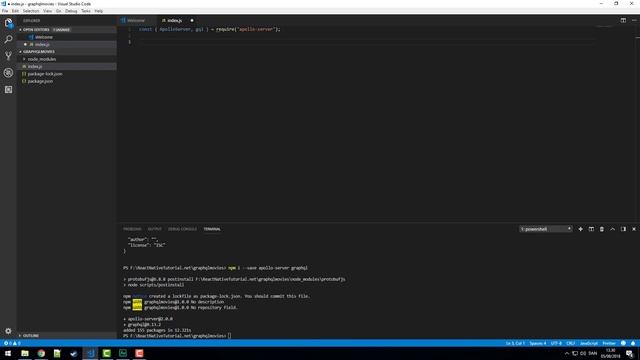Open the Search view in activity bar
The width and height of the screenshot is (640, 360).
8,40
